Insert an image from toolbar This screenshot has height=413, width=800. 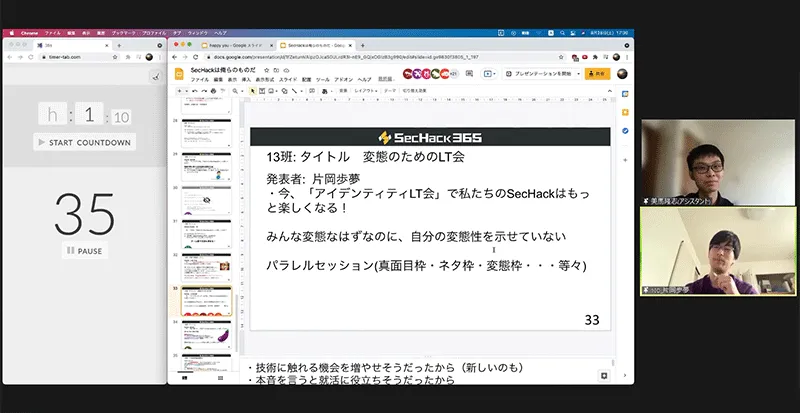click(272, 91)
